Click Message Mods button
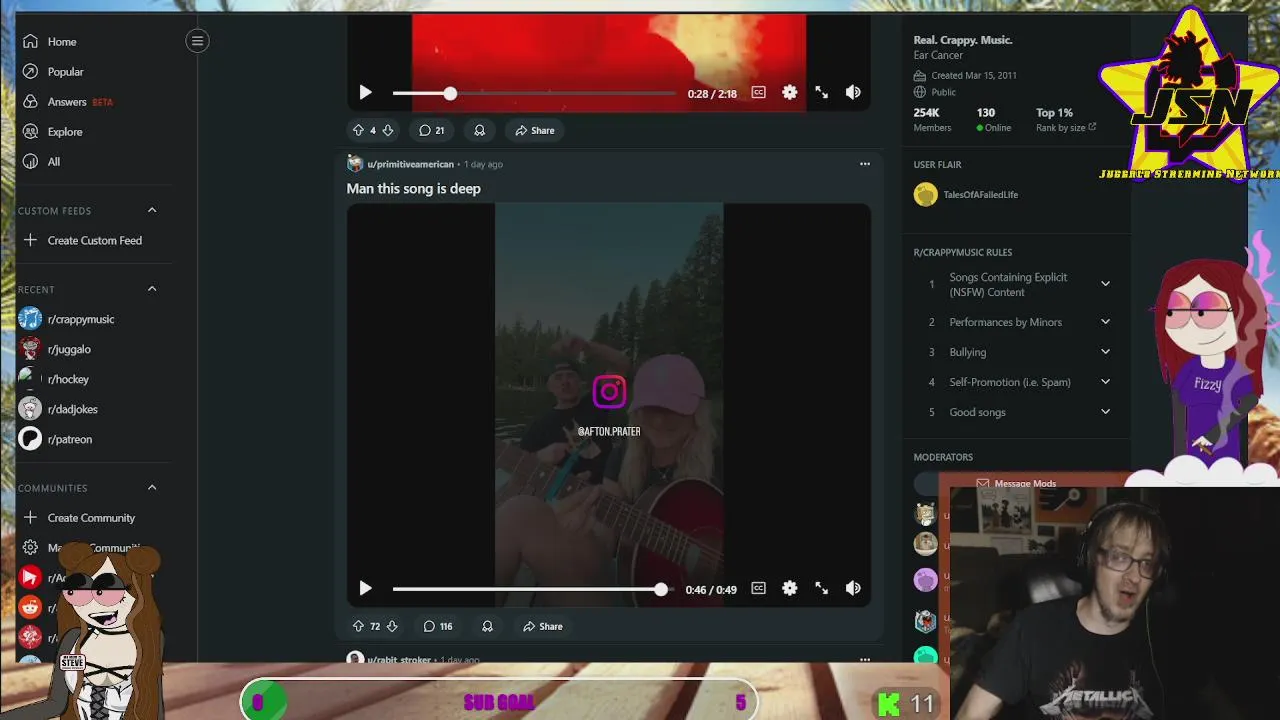The height and width of the screenshot is (720, 1280). [x=1017, y=483]
